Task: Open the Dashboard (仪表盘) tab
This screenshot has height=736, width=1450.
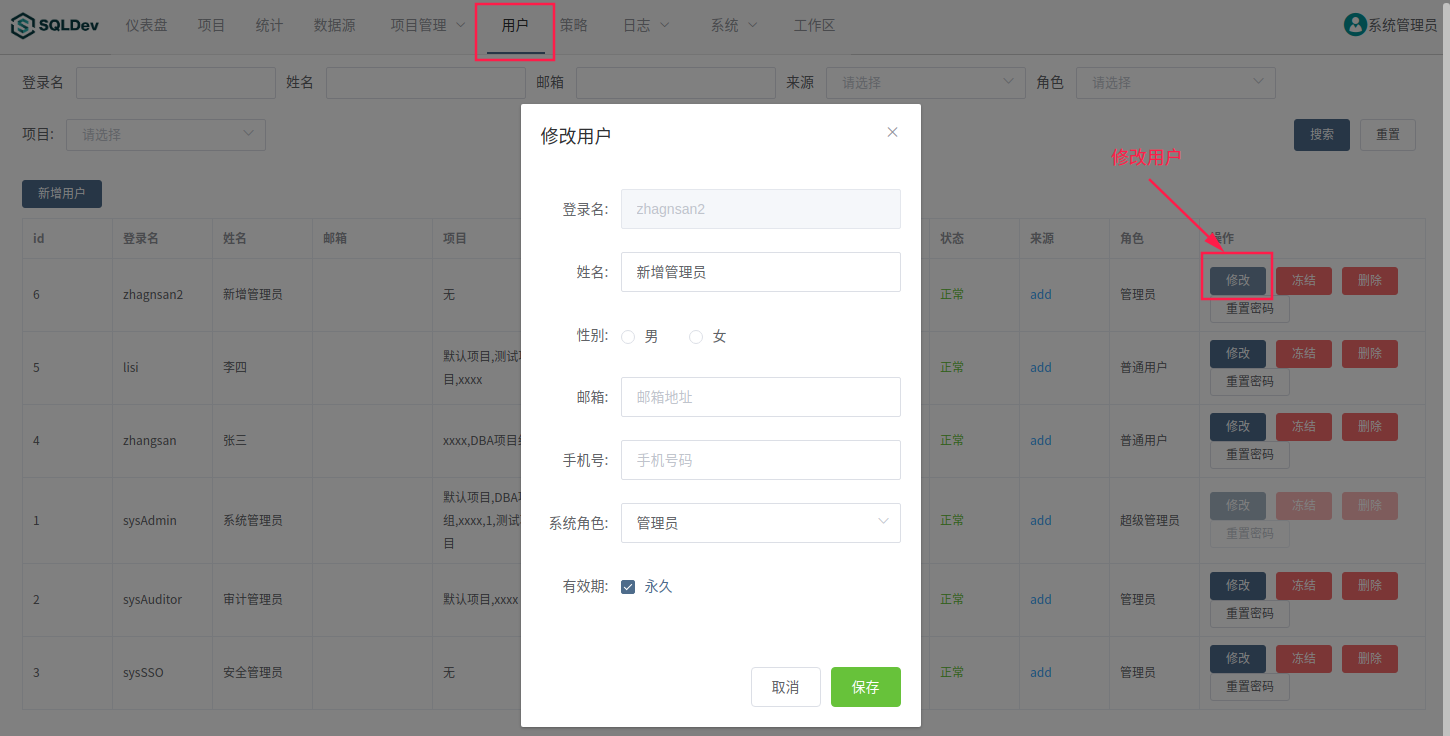Action: pos(145,26)
